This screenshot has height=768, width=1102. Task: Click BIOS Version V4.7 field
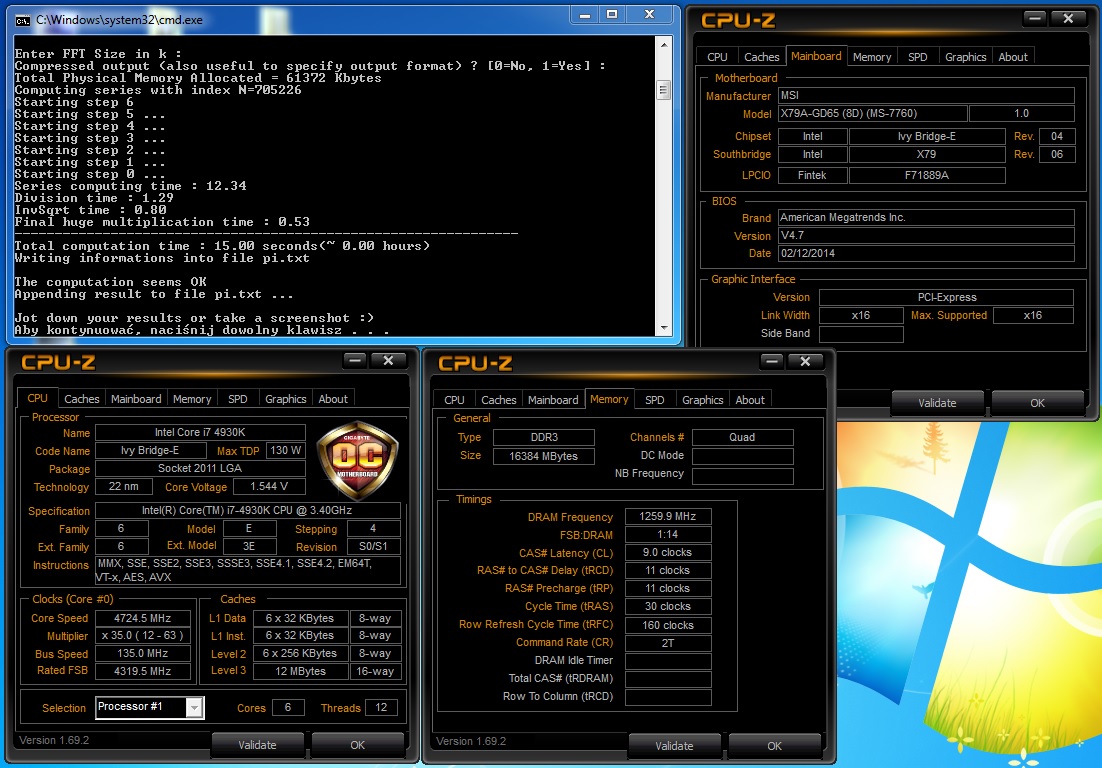coord(926,235)
